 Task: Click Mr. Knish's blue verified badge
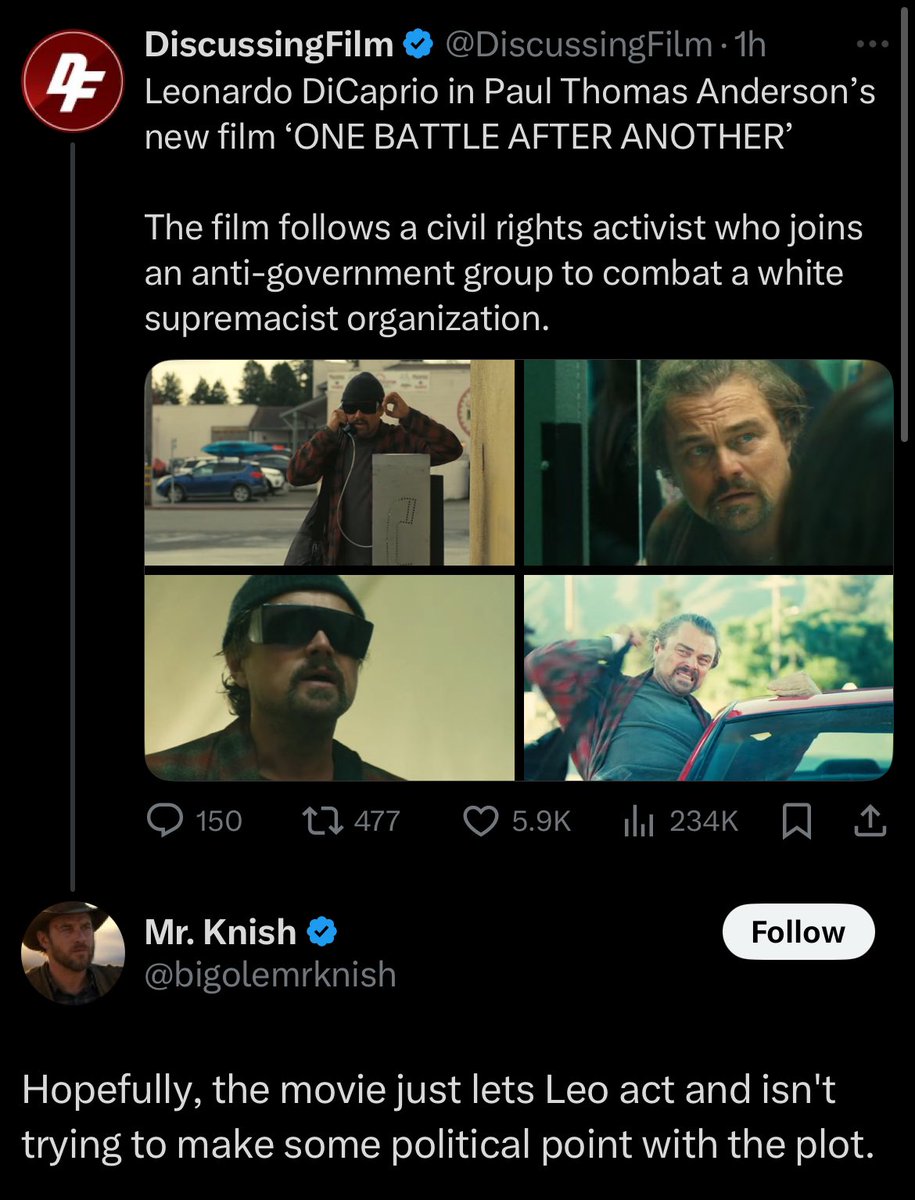pyautogui.click(x=320, y=932)
